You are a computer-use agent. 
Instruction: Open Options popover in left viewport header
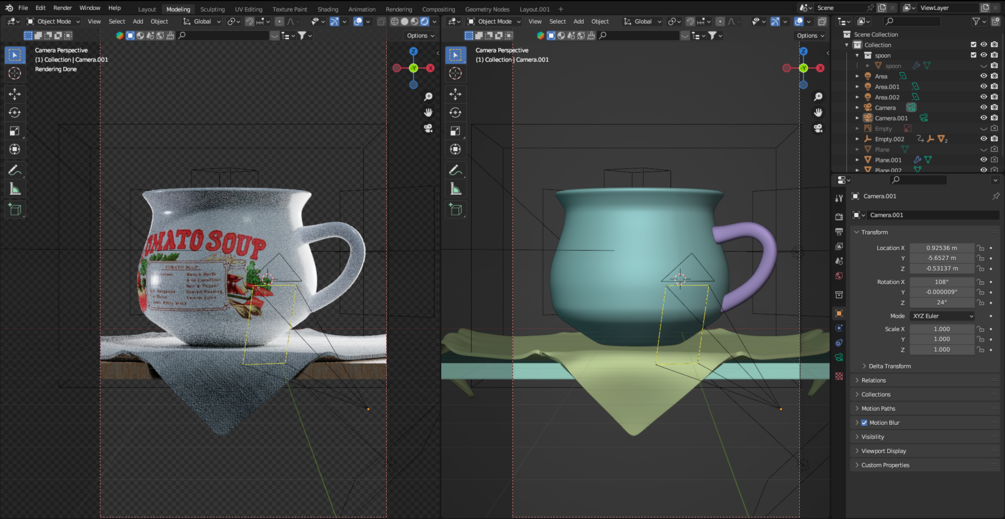click(420, 35)
